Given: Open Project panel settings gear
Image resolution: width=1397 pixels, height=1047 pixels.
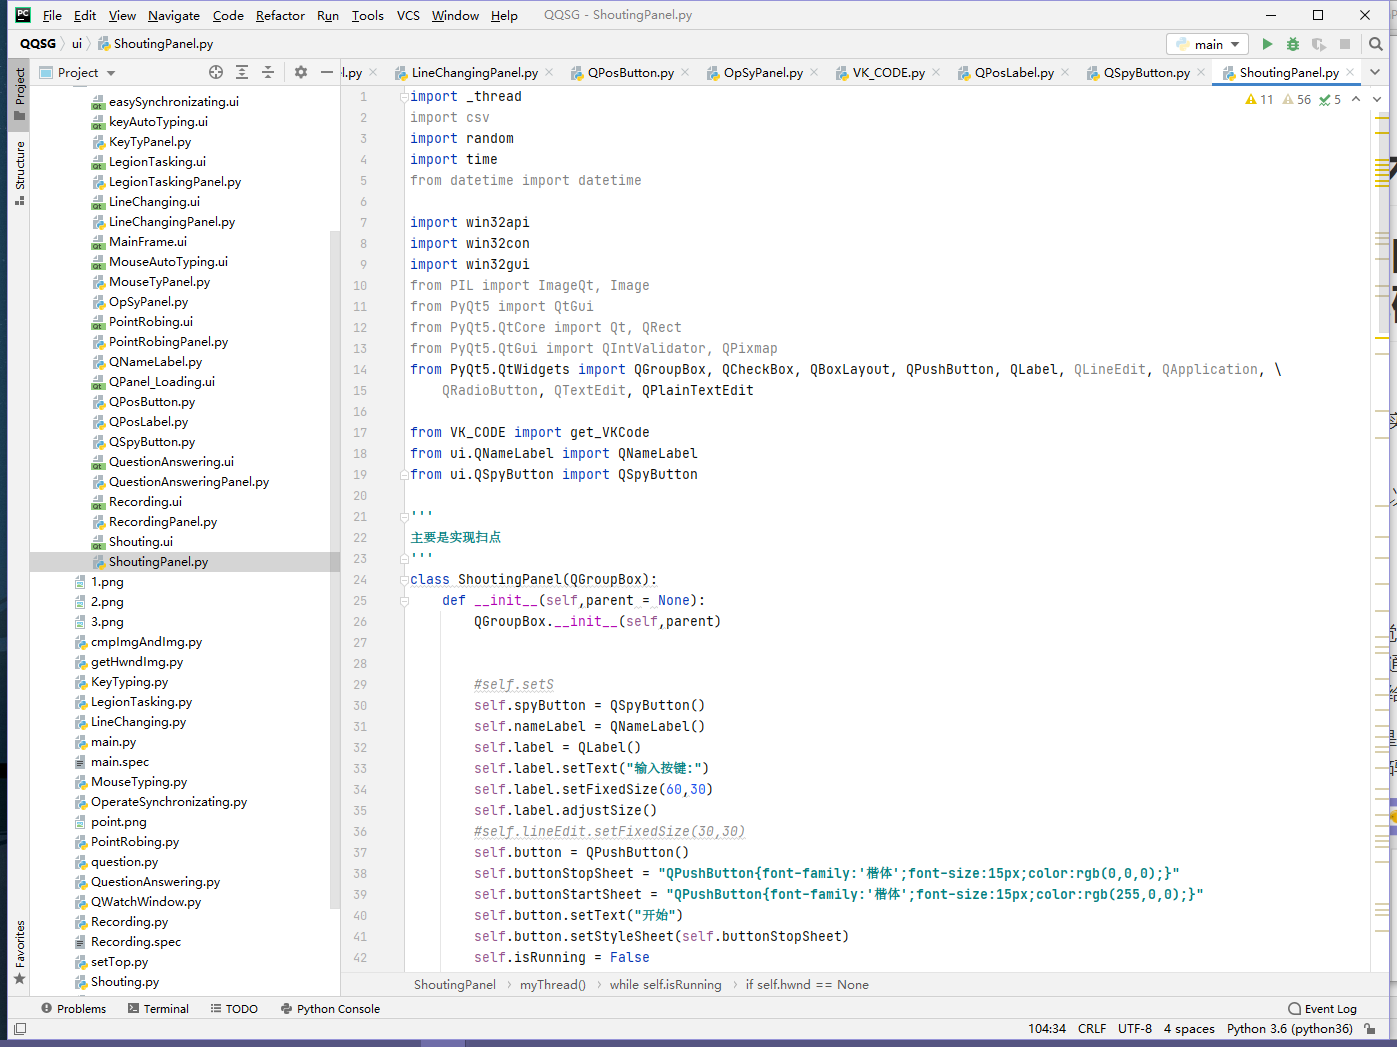Looking at the screenshot, I should 301,72.
